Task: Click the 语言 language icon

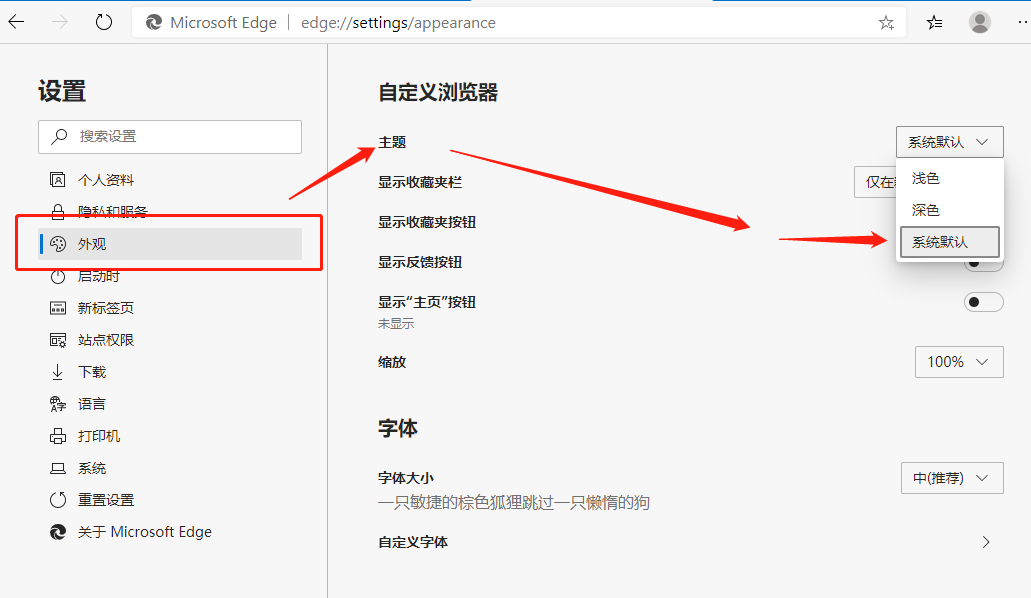Action: [58, 404]
